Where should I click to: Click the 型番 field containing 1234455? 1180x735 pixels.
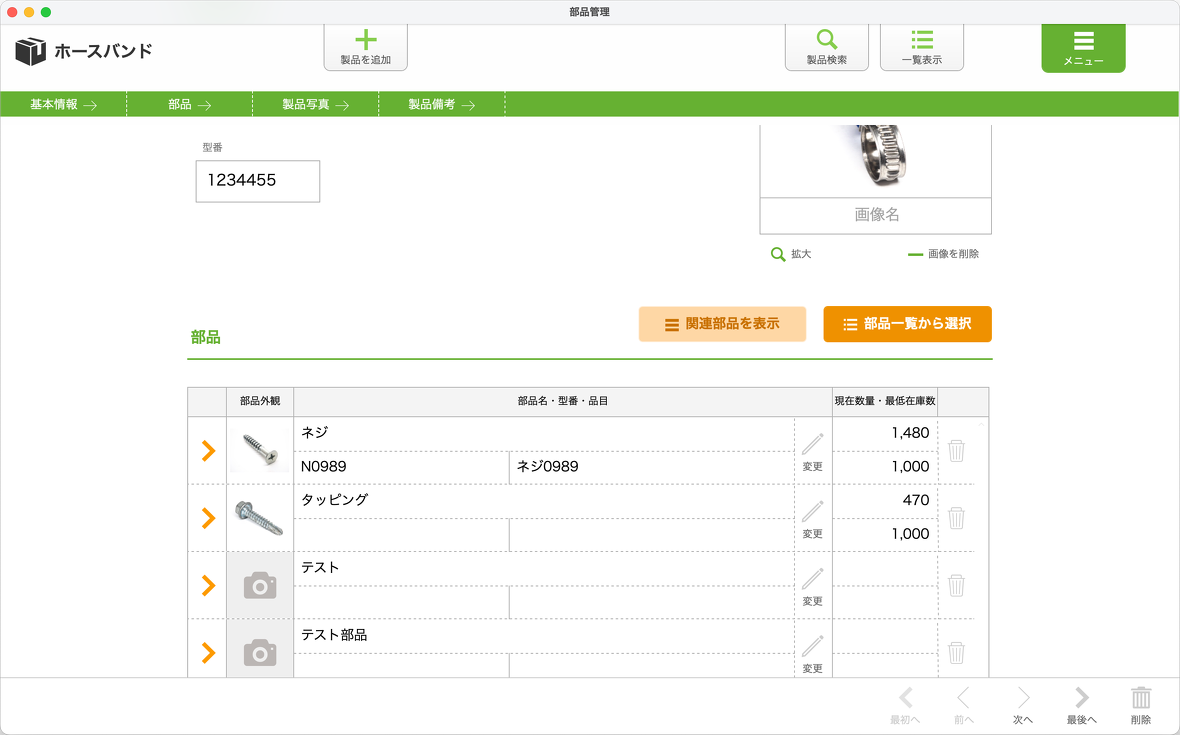click(257, 181)
